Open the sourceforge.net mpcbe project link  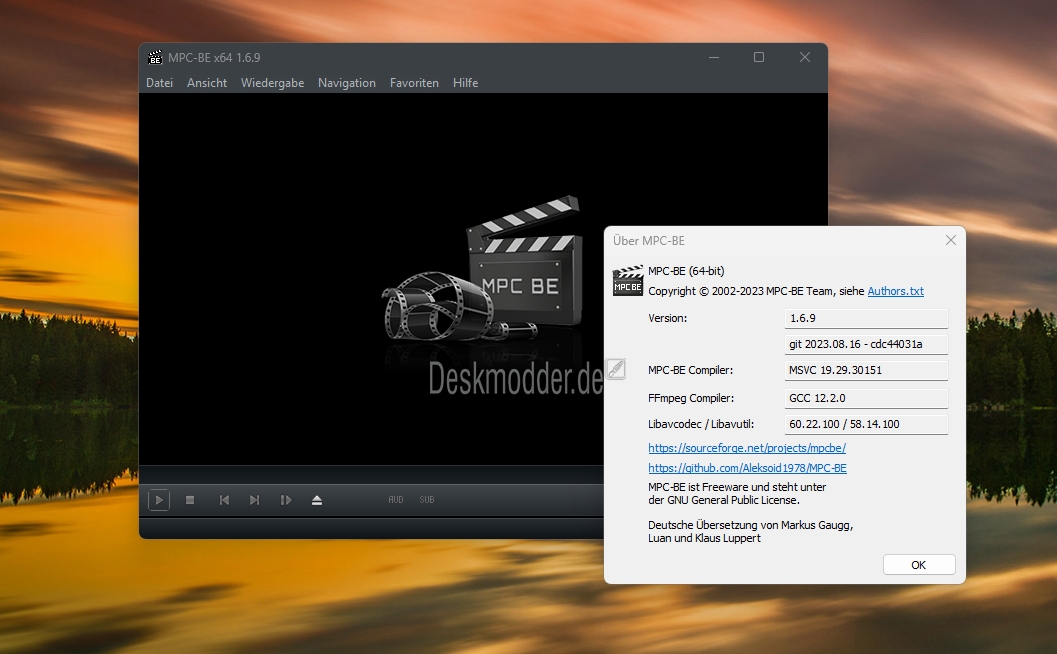(747, 448)
